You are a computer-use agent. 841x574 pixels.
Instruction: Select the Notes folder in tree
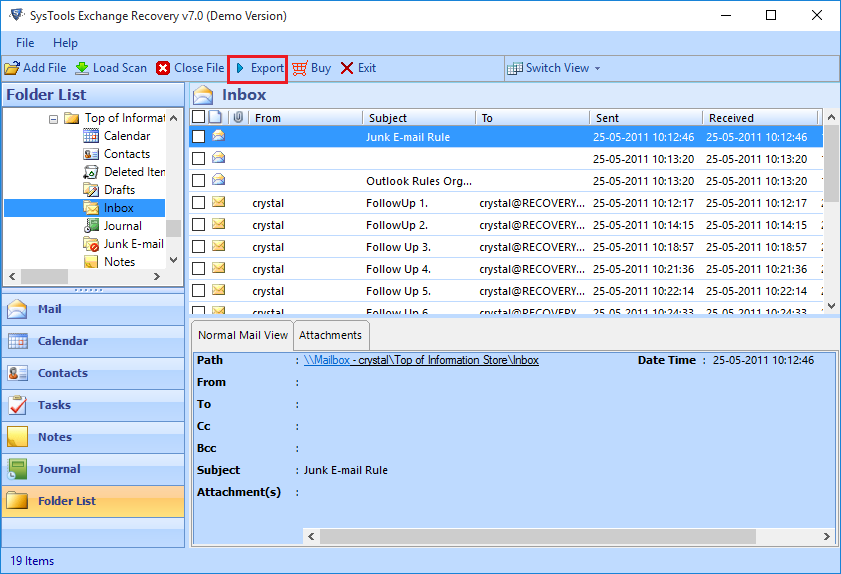(x=119, y=262)
